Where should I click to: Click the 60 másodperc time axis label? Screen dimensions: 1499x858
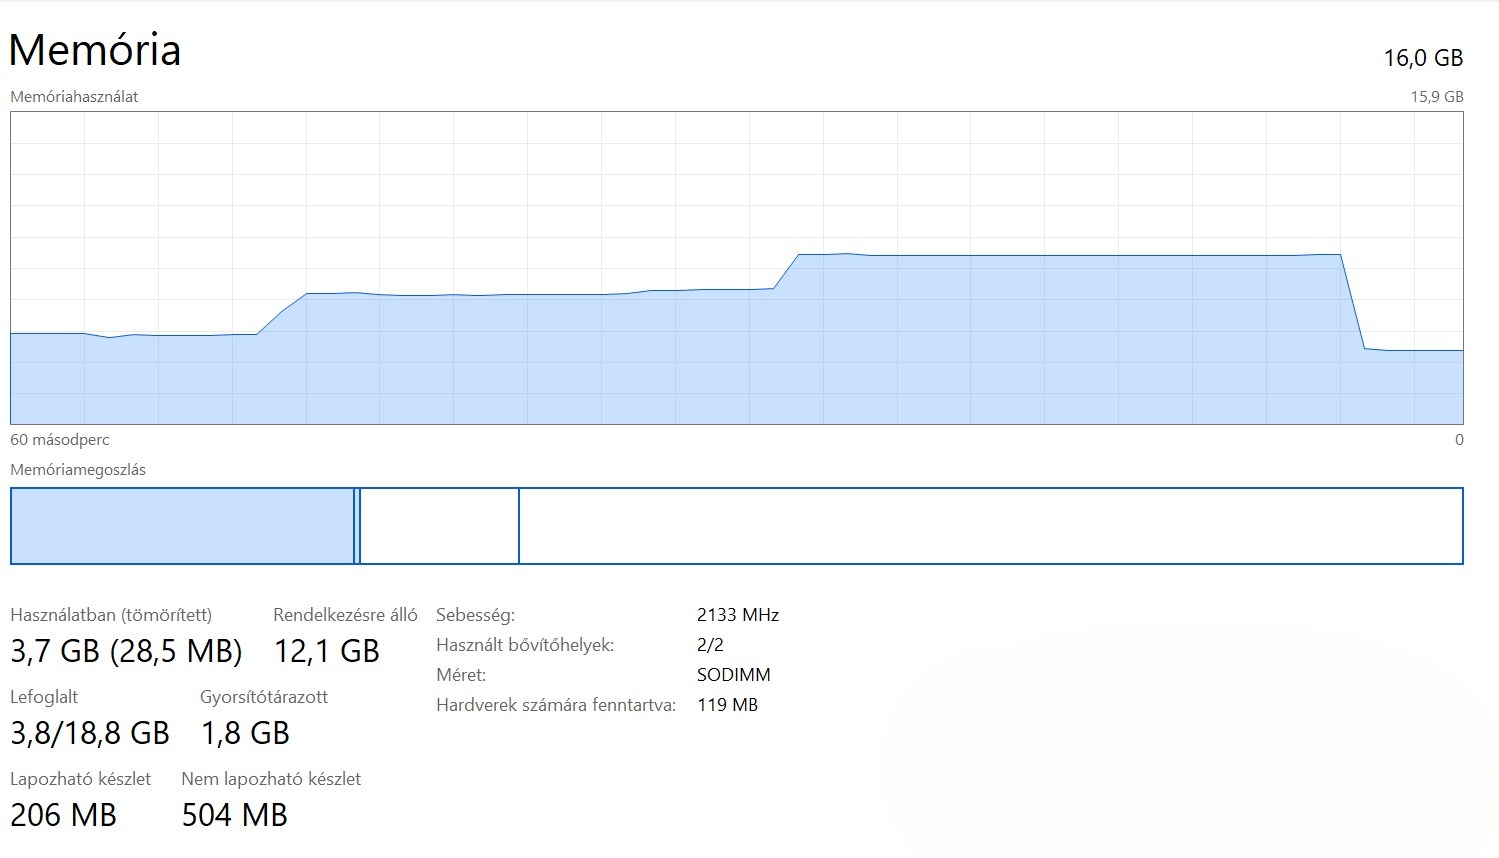60,440
